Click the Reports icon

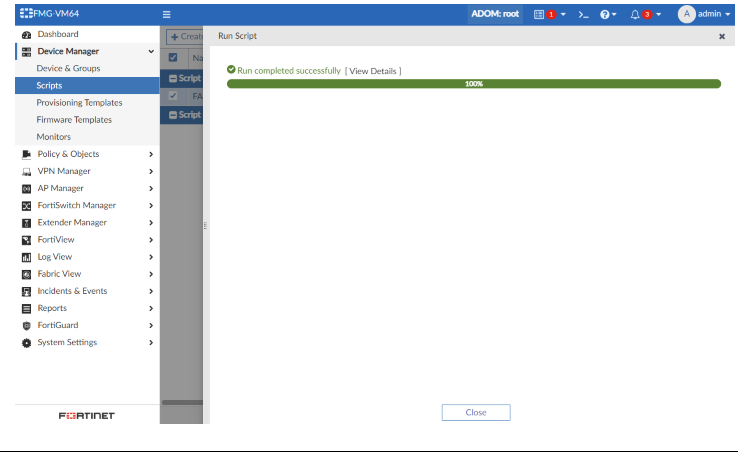tap(26, 308)
